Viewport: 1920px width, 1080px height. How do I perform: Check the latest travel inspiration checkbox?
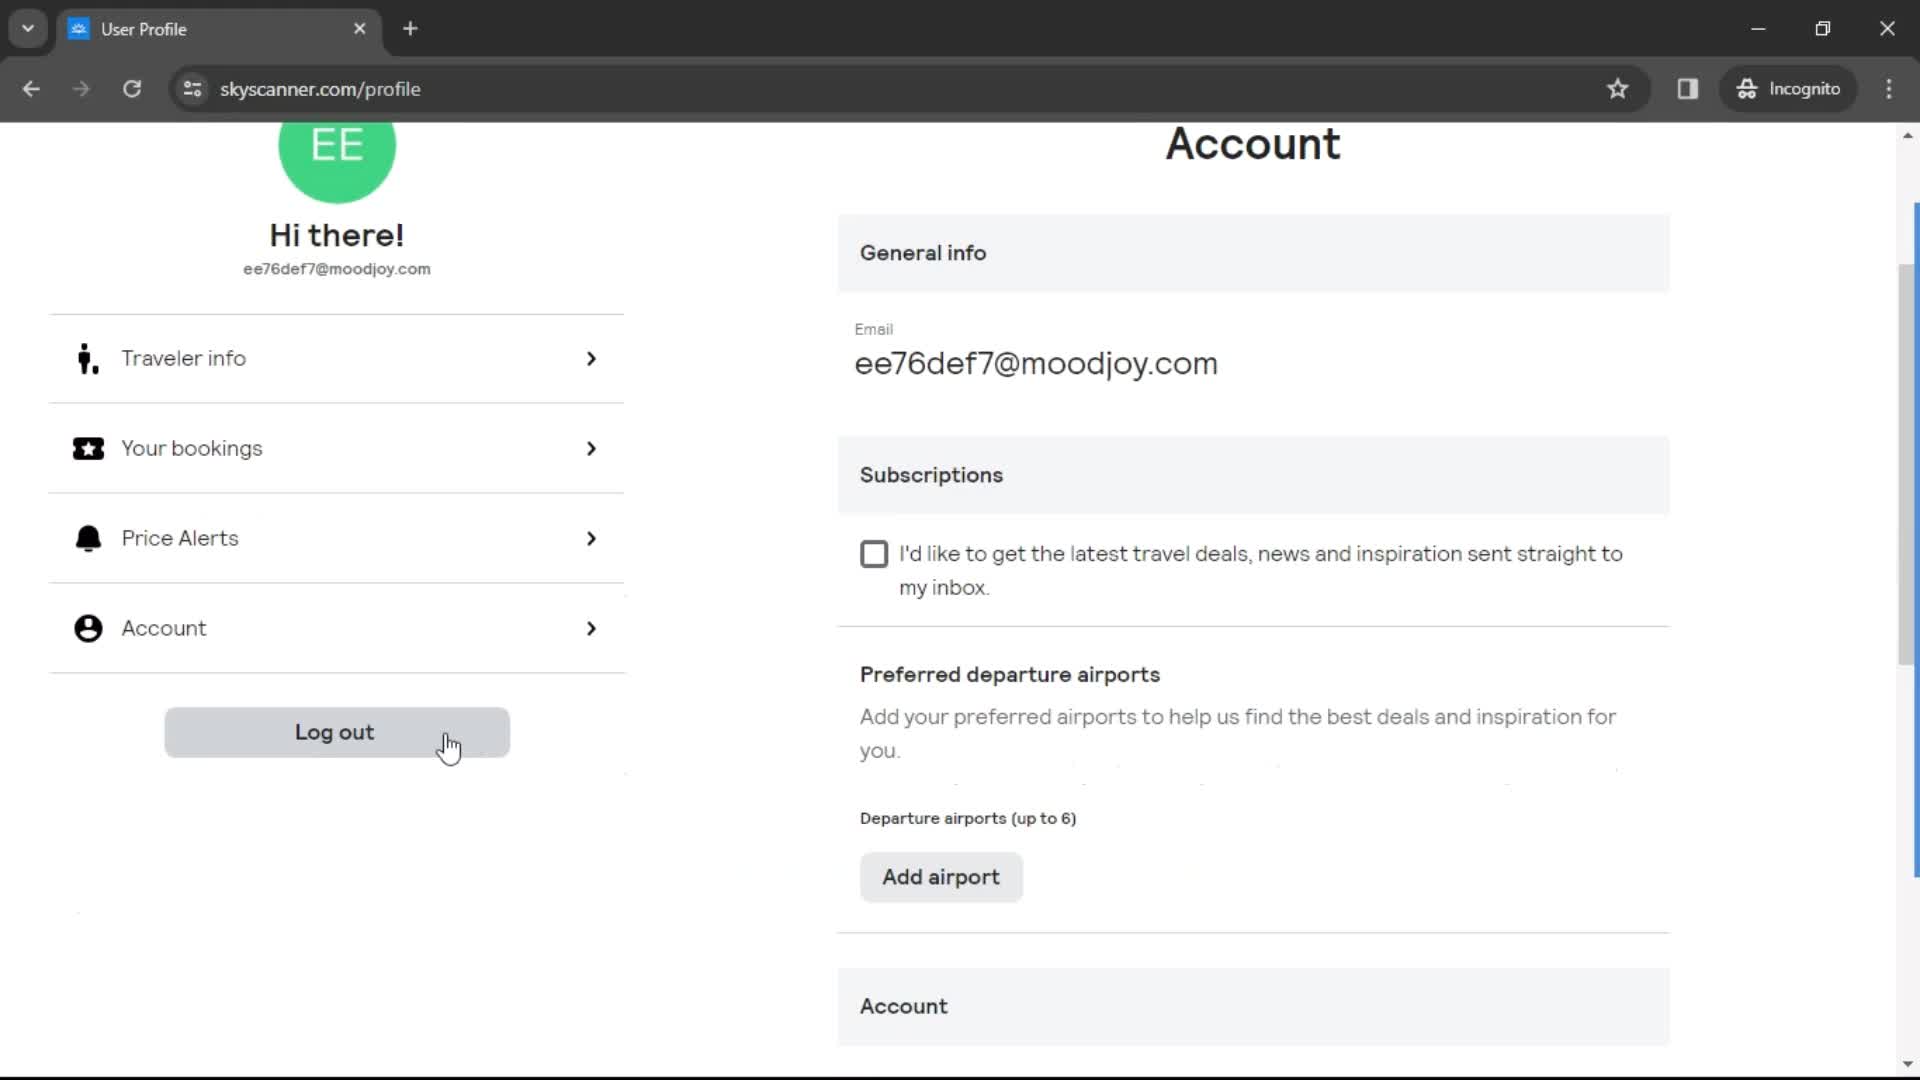click(x=873, y=553)
